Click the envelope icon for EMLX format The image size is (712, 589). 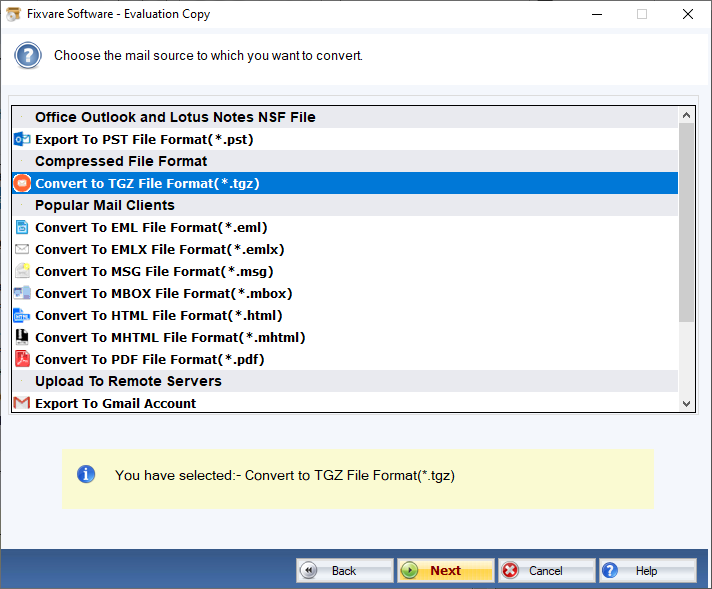[x=22, y=249]
